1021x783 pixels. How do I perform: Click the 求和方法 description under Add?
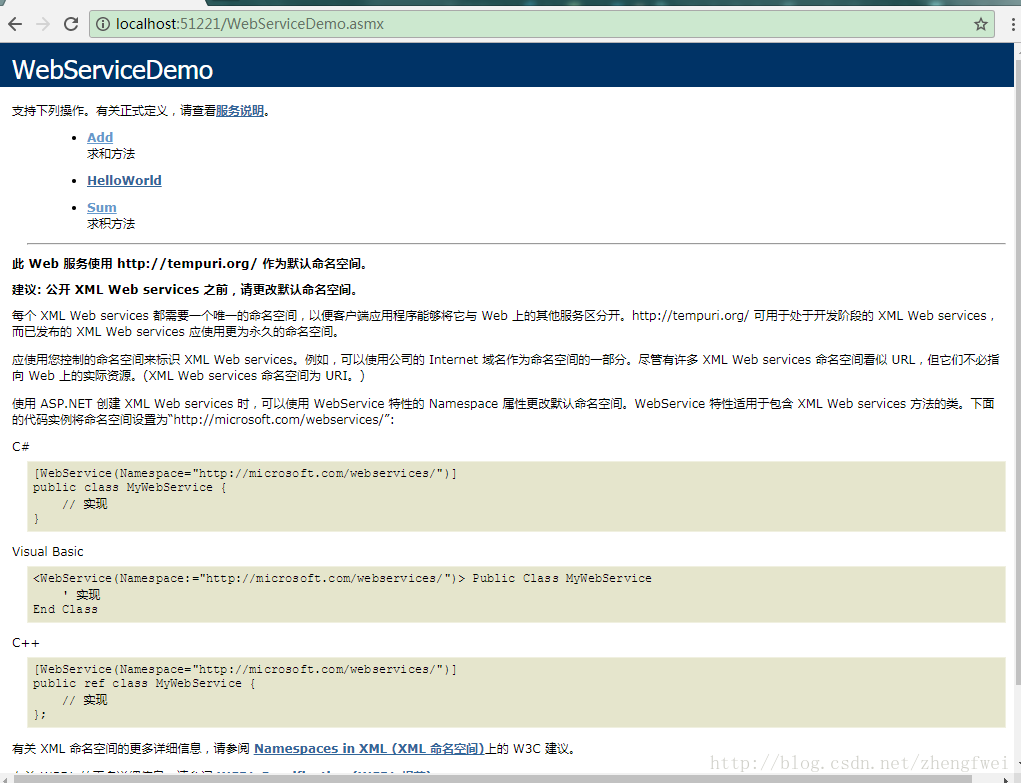coord(111,154)
